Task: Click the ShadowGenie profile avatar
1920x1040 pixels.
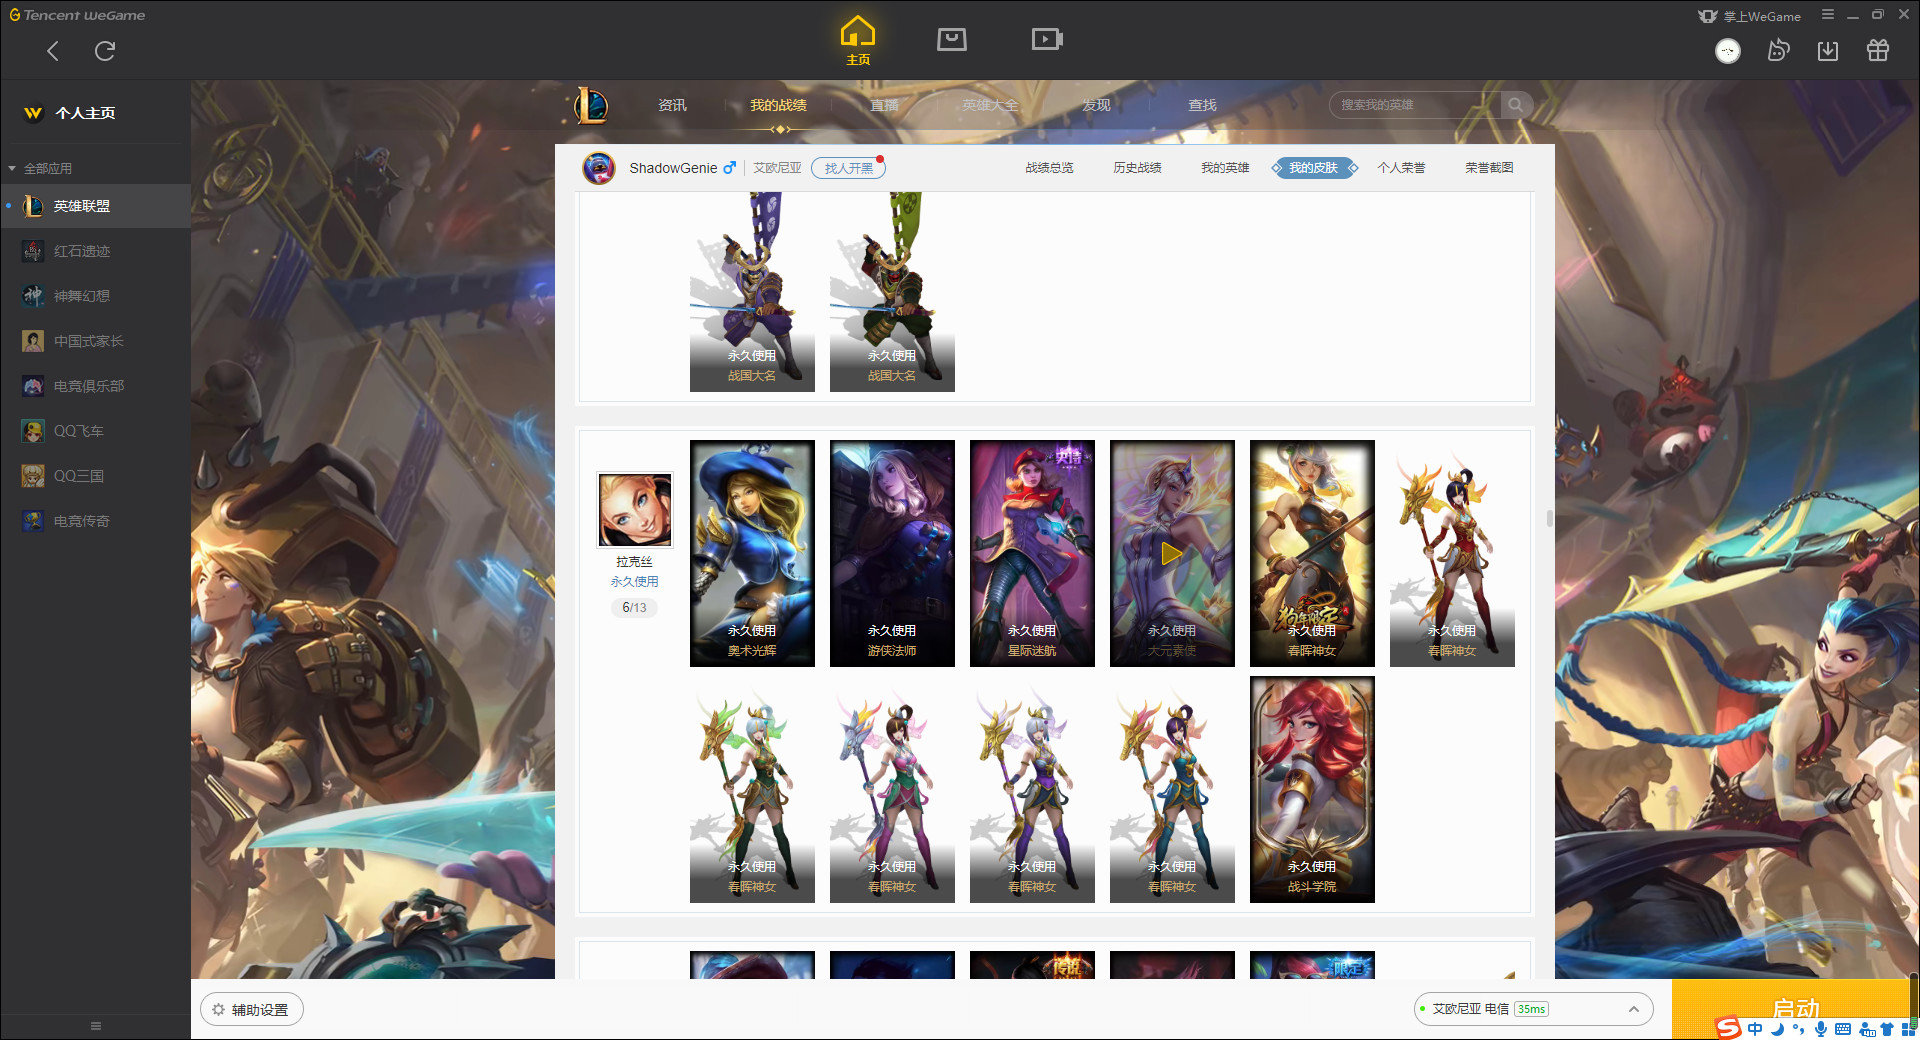Action: tap(599, 168)
